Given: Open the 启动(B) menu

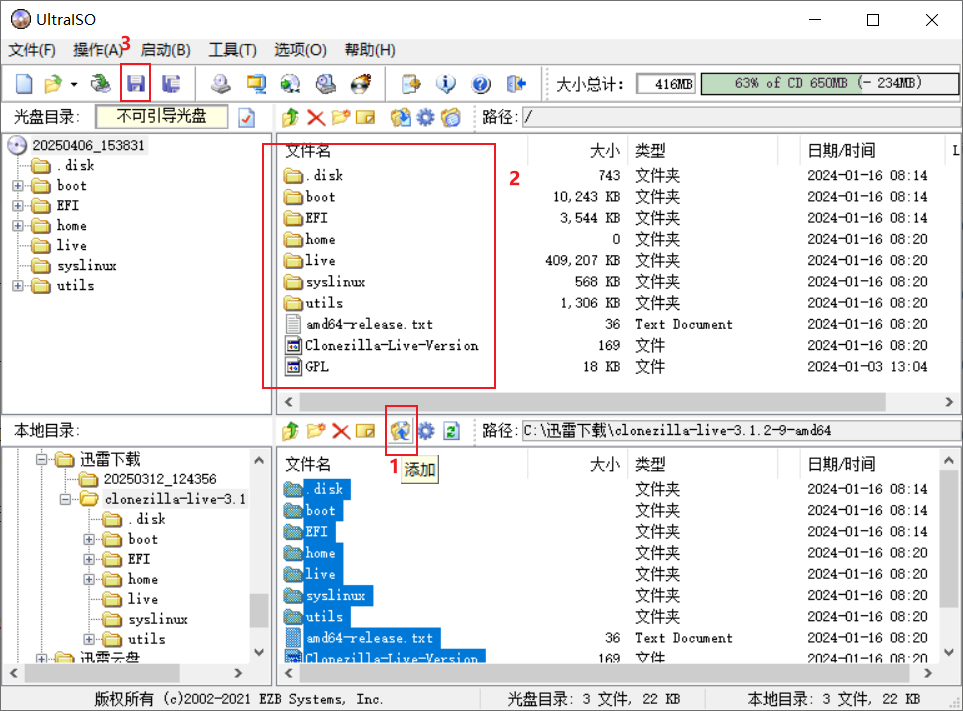Looking at the screenshot, I should (x=165, y=50).
